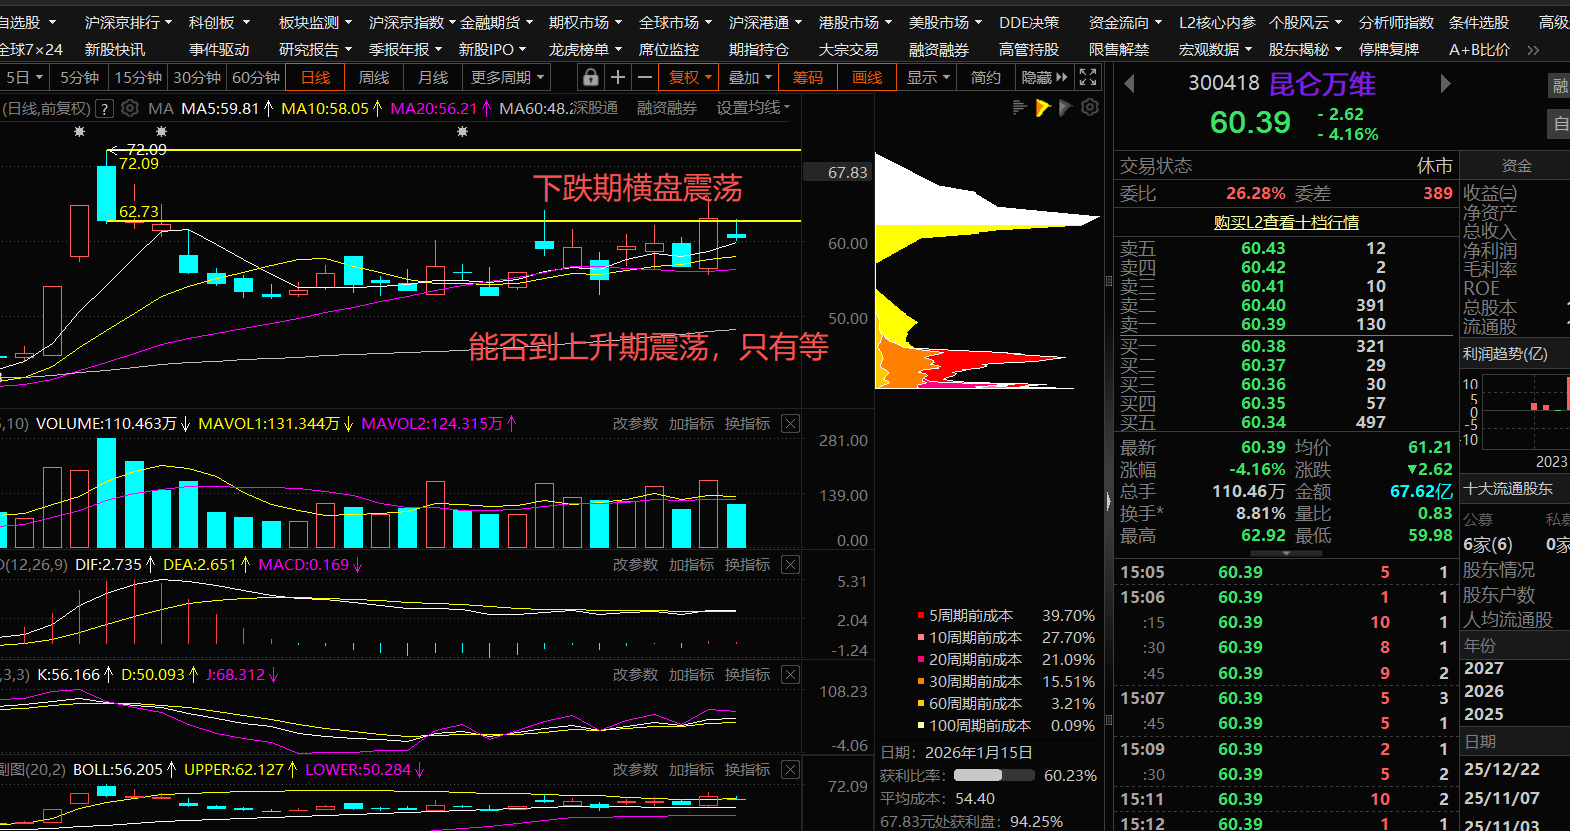Image resolution: width=1570 pixels, height=831 pixels.
Task: Zoom in chart with plus icon
Action: (618, 77)
